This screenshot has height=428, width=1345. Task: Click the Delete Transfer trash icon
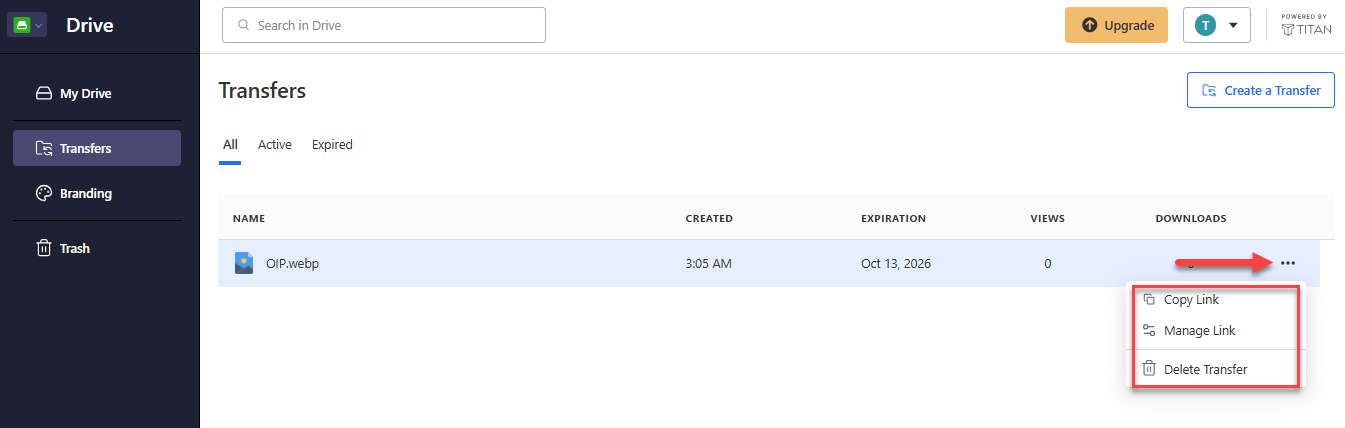pyautogui.click(x=1149, y=369)
